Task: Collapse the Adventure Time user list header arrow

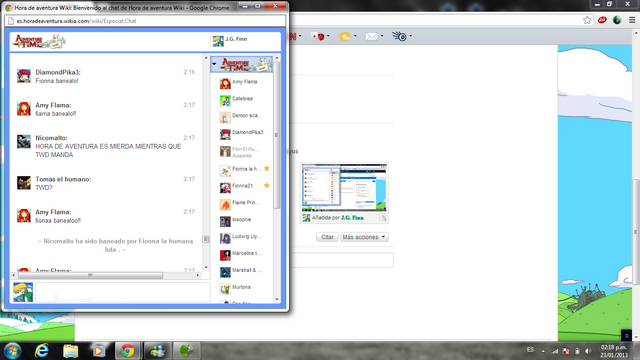Action: pos(214,64)
